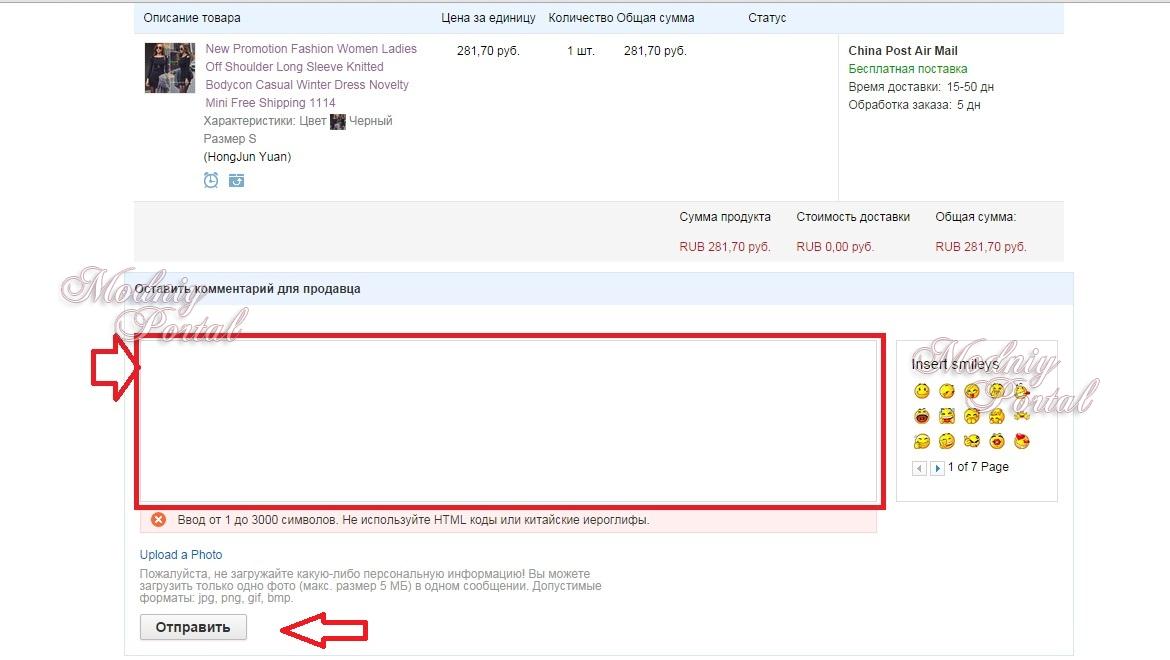Image resolution: width=1170 pixels, height=660 pixels.
Task: Open the Upload a Photo link
Action: (181, 555)
